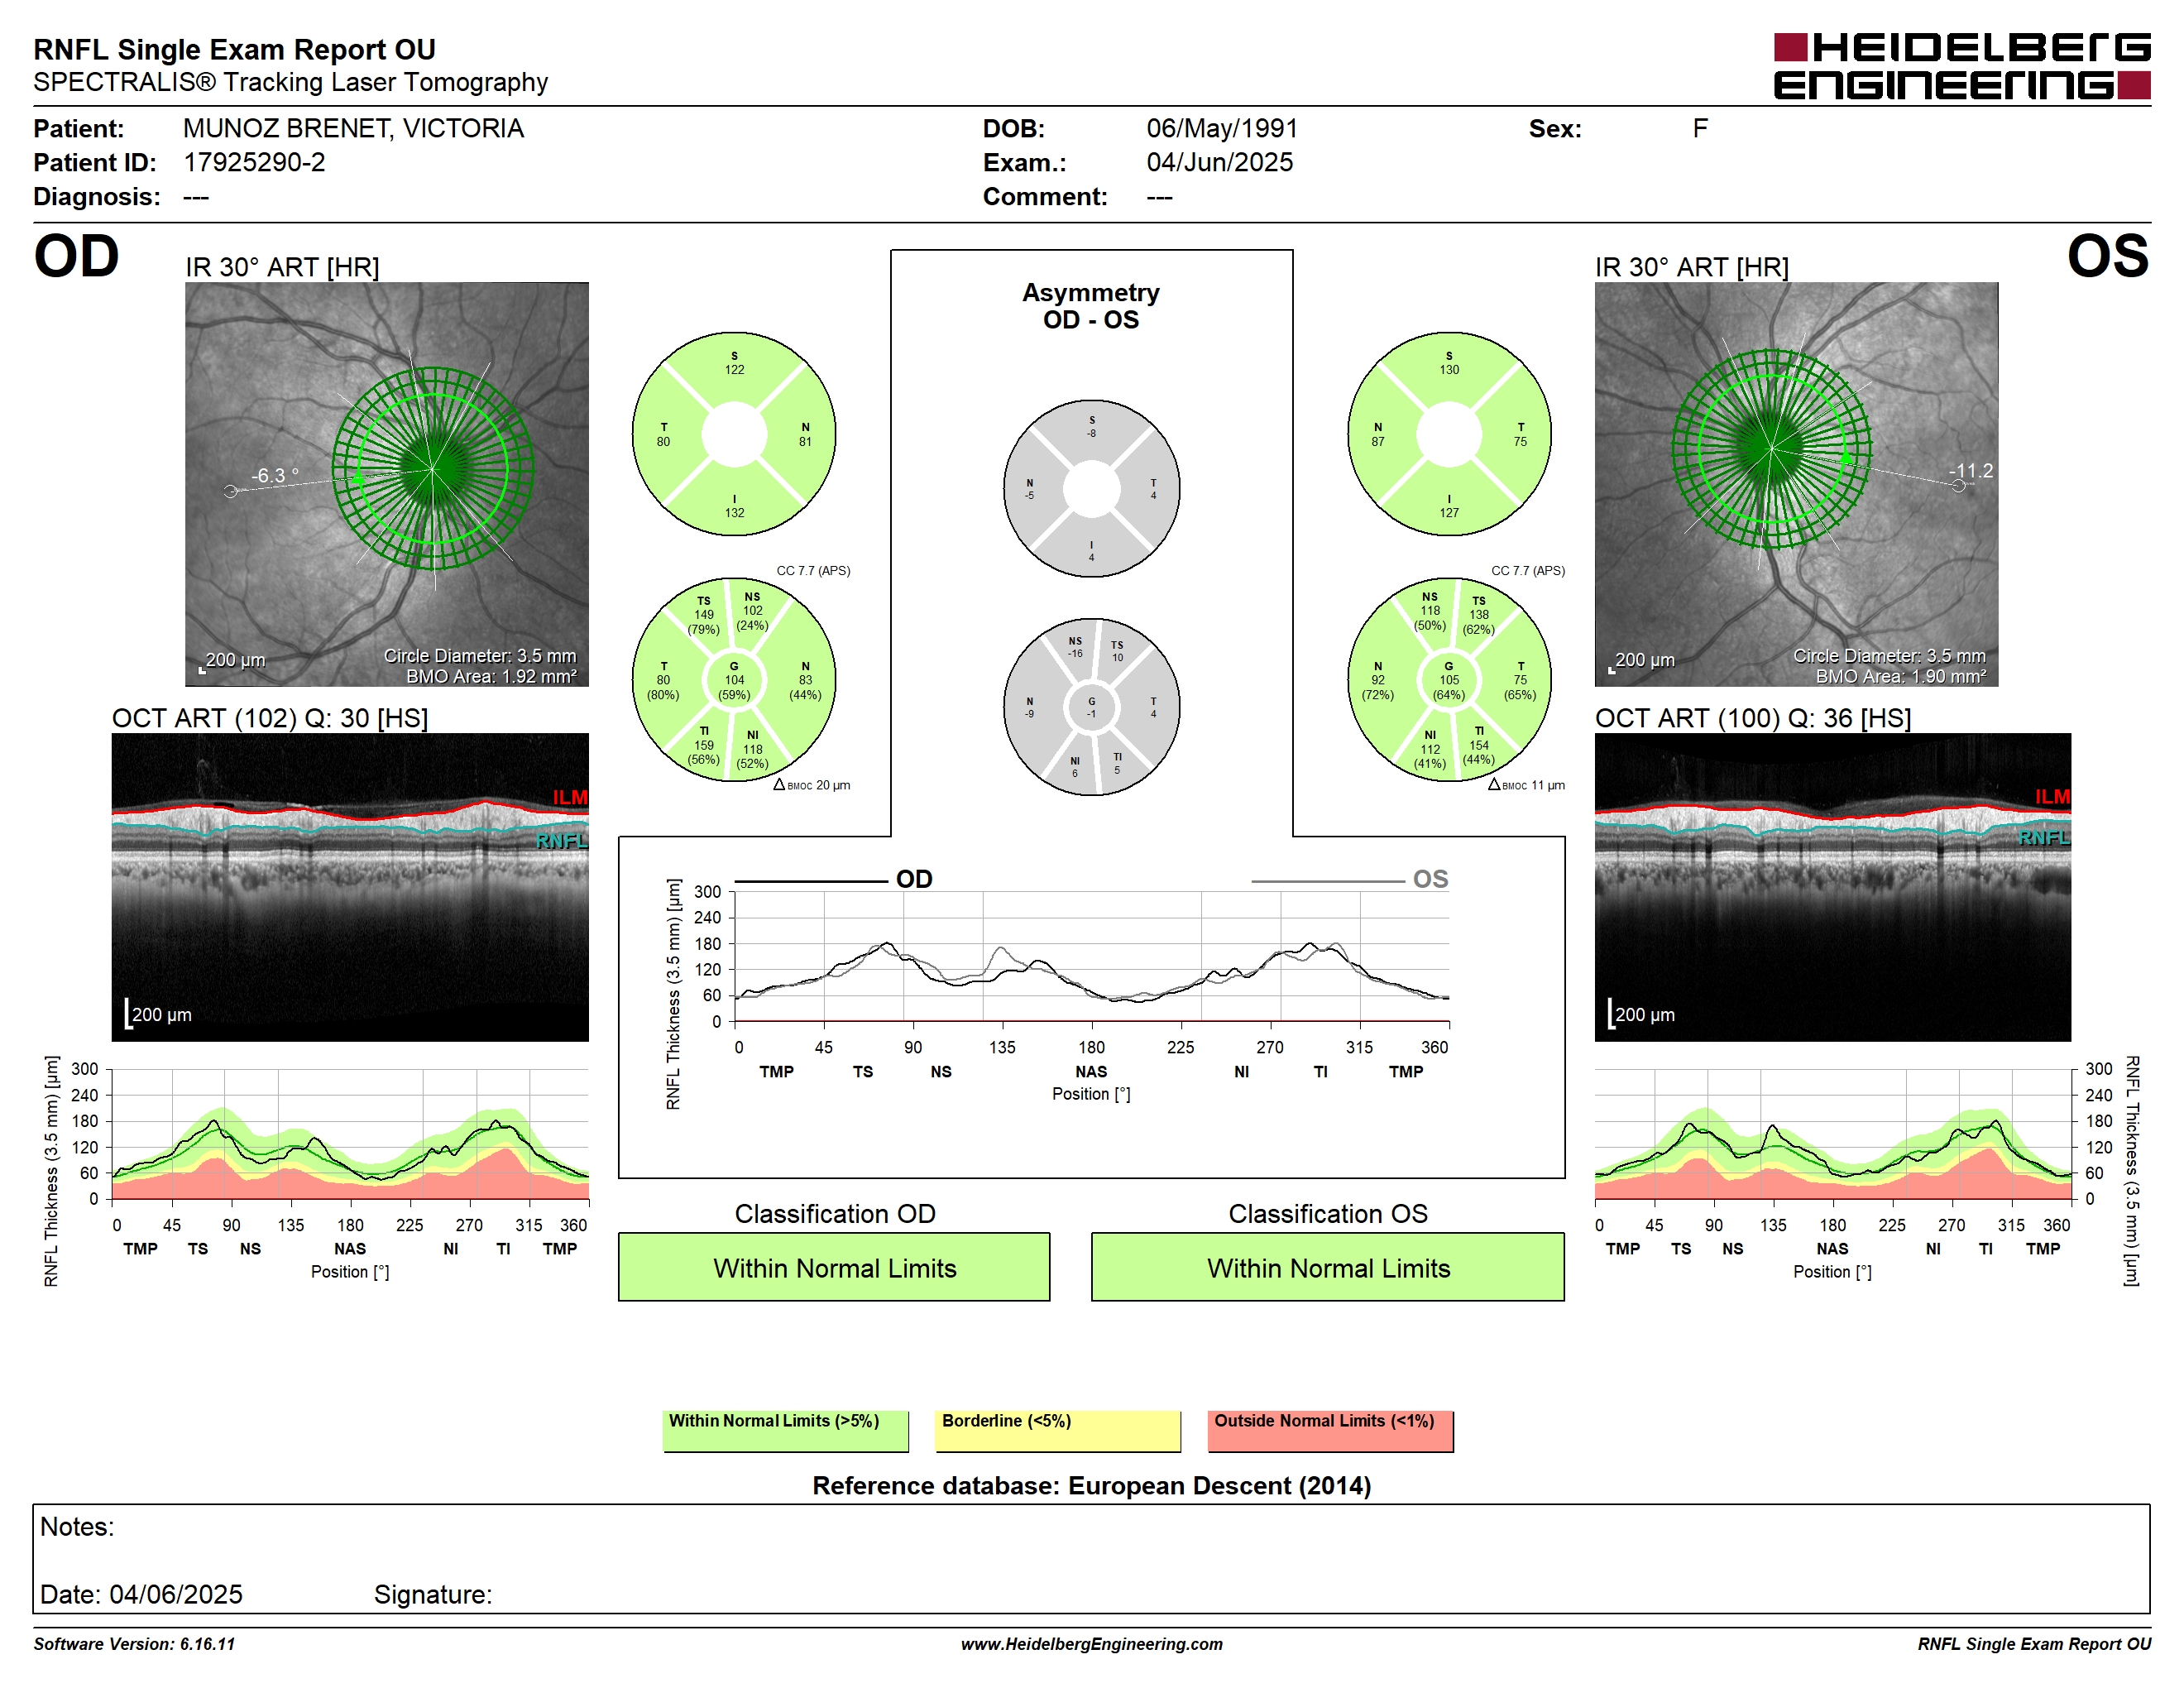The height and width of the screenshot is (1688, 2184).
Task: Click the yellow Borderline legend swatch
Action: 1057,1431
